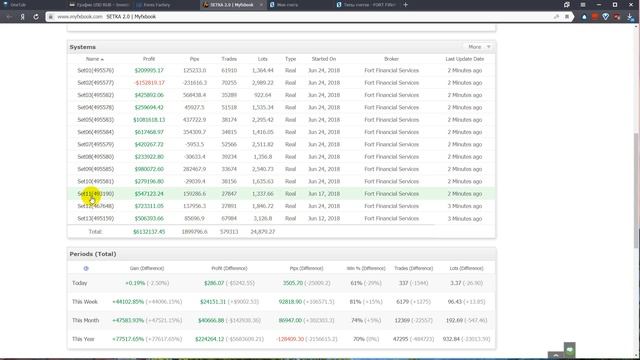Open the Set02(495577) system link

tap(96, 83)
